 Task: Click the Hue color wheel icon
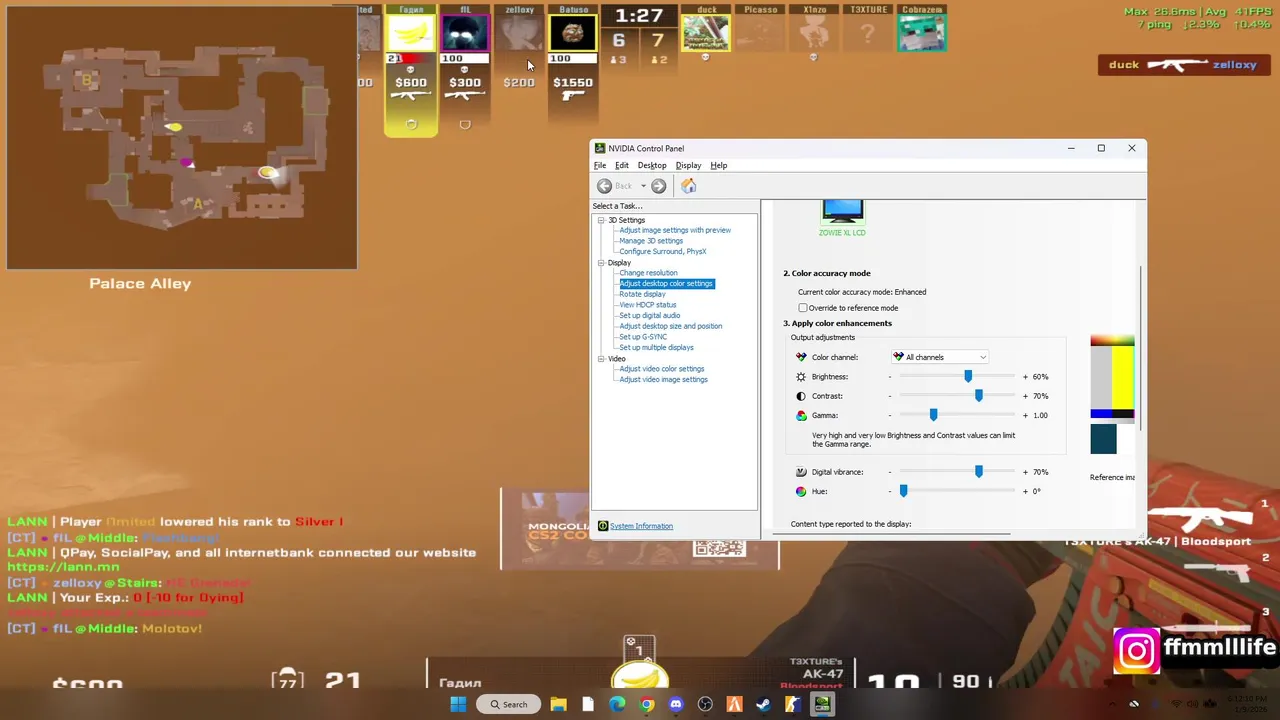[x=801, y=491]
